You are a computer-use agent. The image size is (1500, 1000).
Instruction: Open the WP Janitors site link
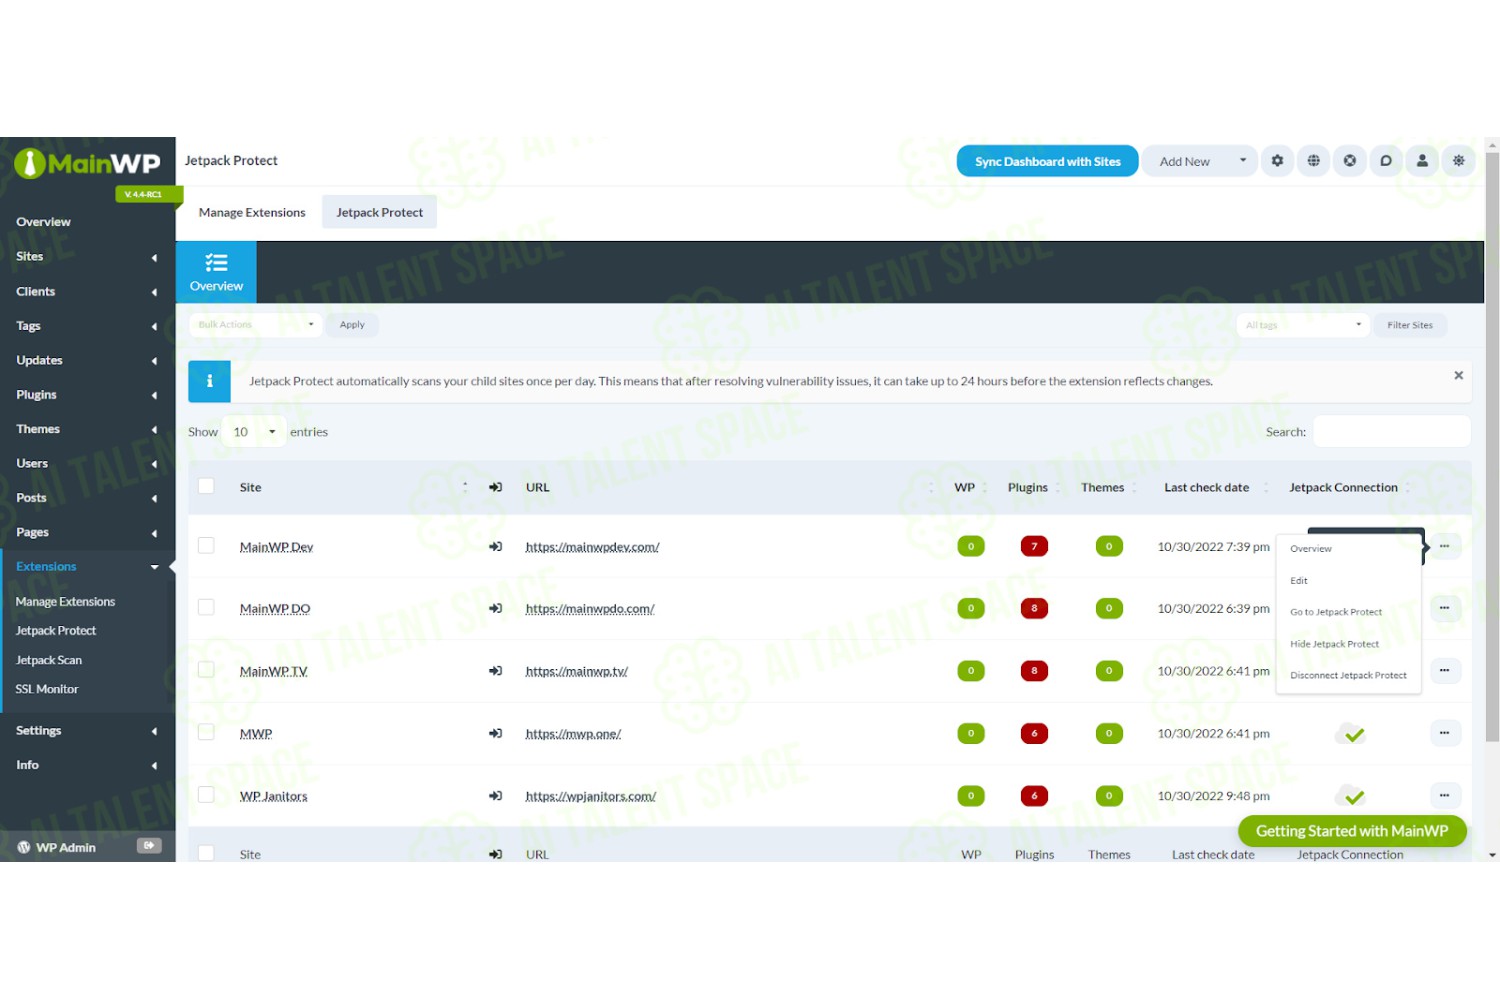point(273,796)
